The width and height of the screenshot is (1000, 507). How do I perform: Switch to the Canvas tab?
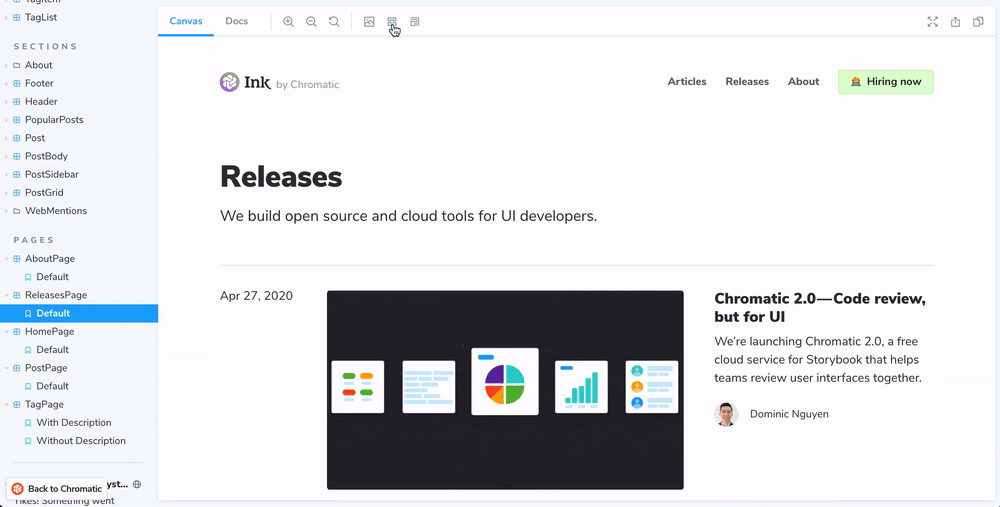coord(186,21)
